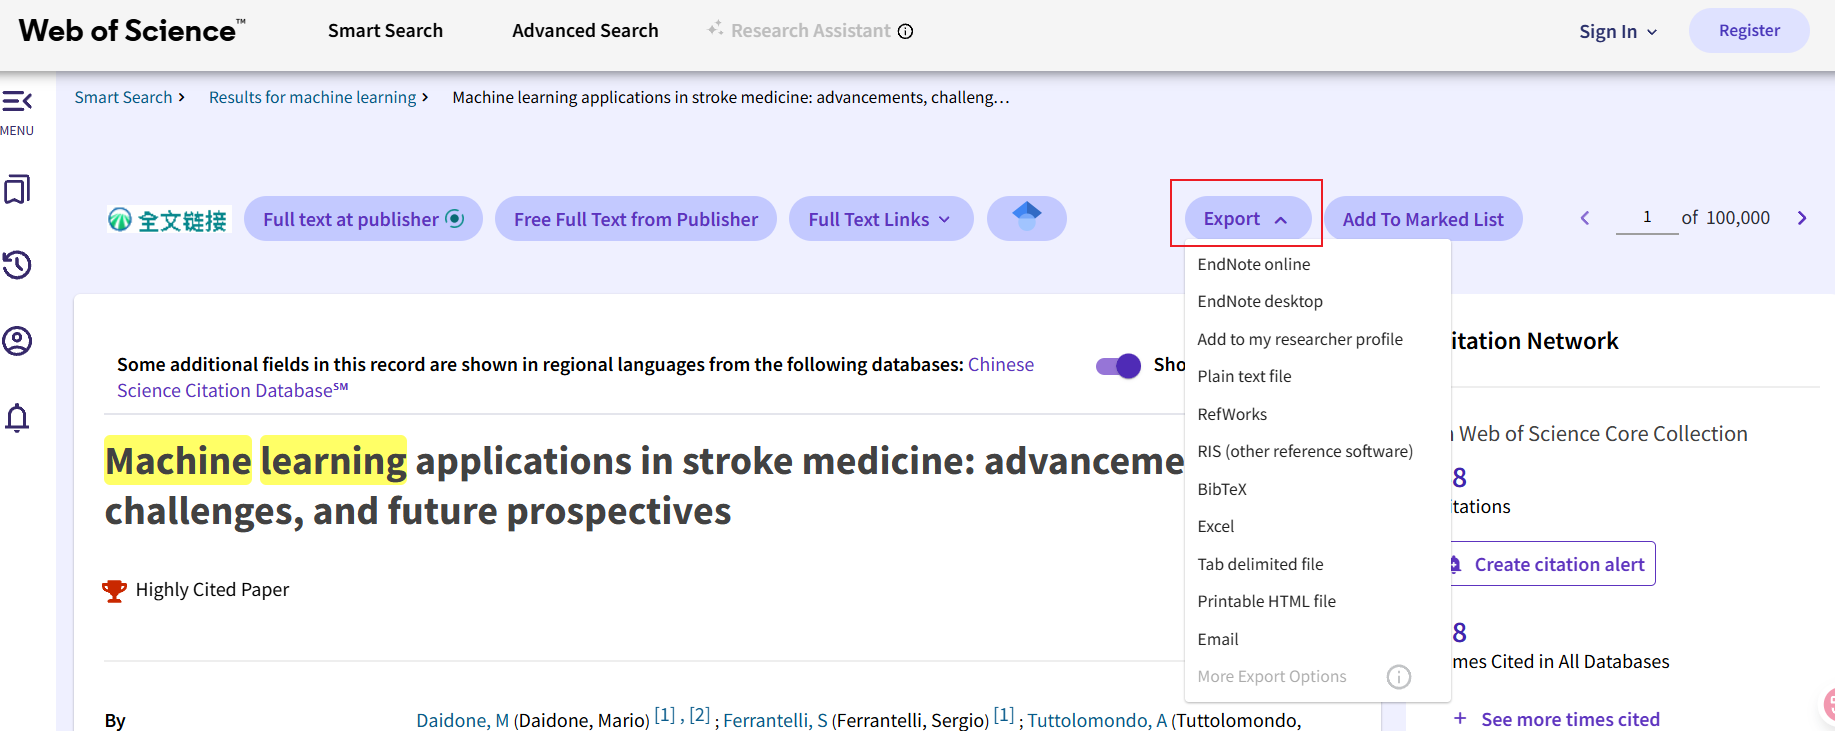1835x731 pixels.
Task: Select Excel export option
Action: [1216, 527]
